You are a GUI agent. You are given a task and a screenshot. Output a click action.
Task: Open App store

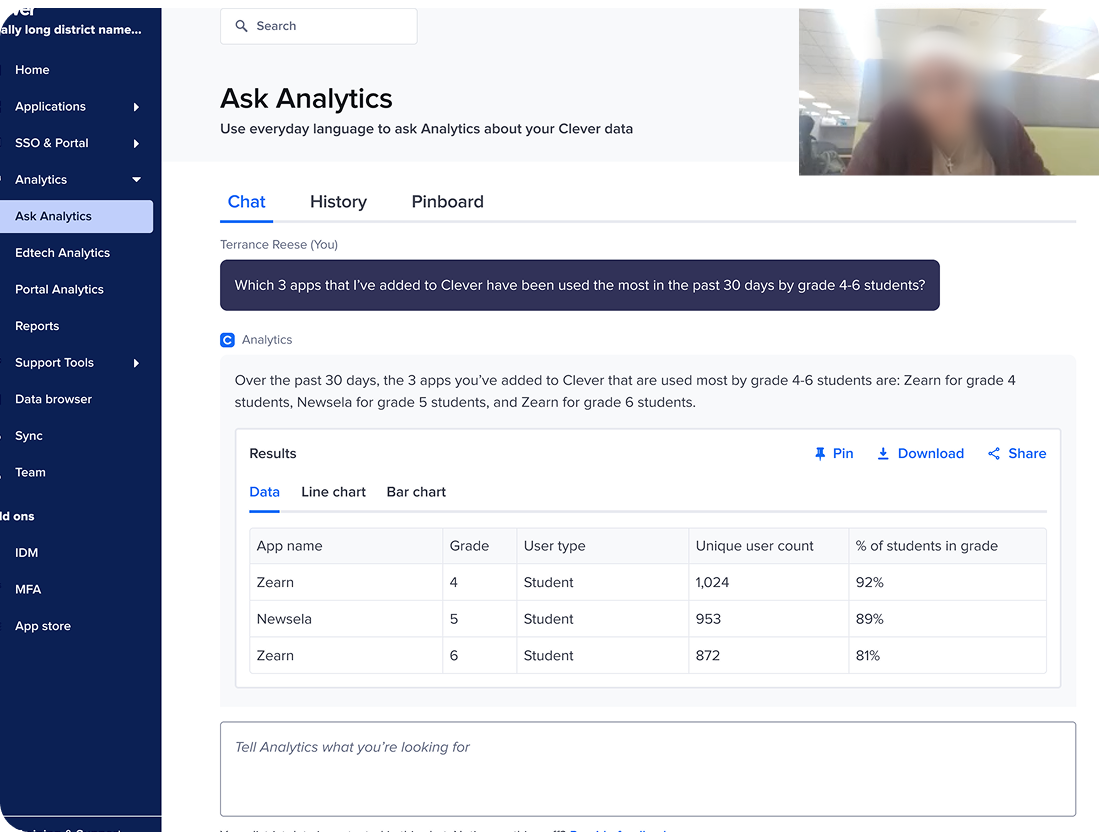click(x=43, y=626)
